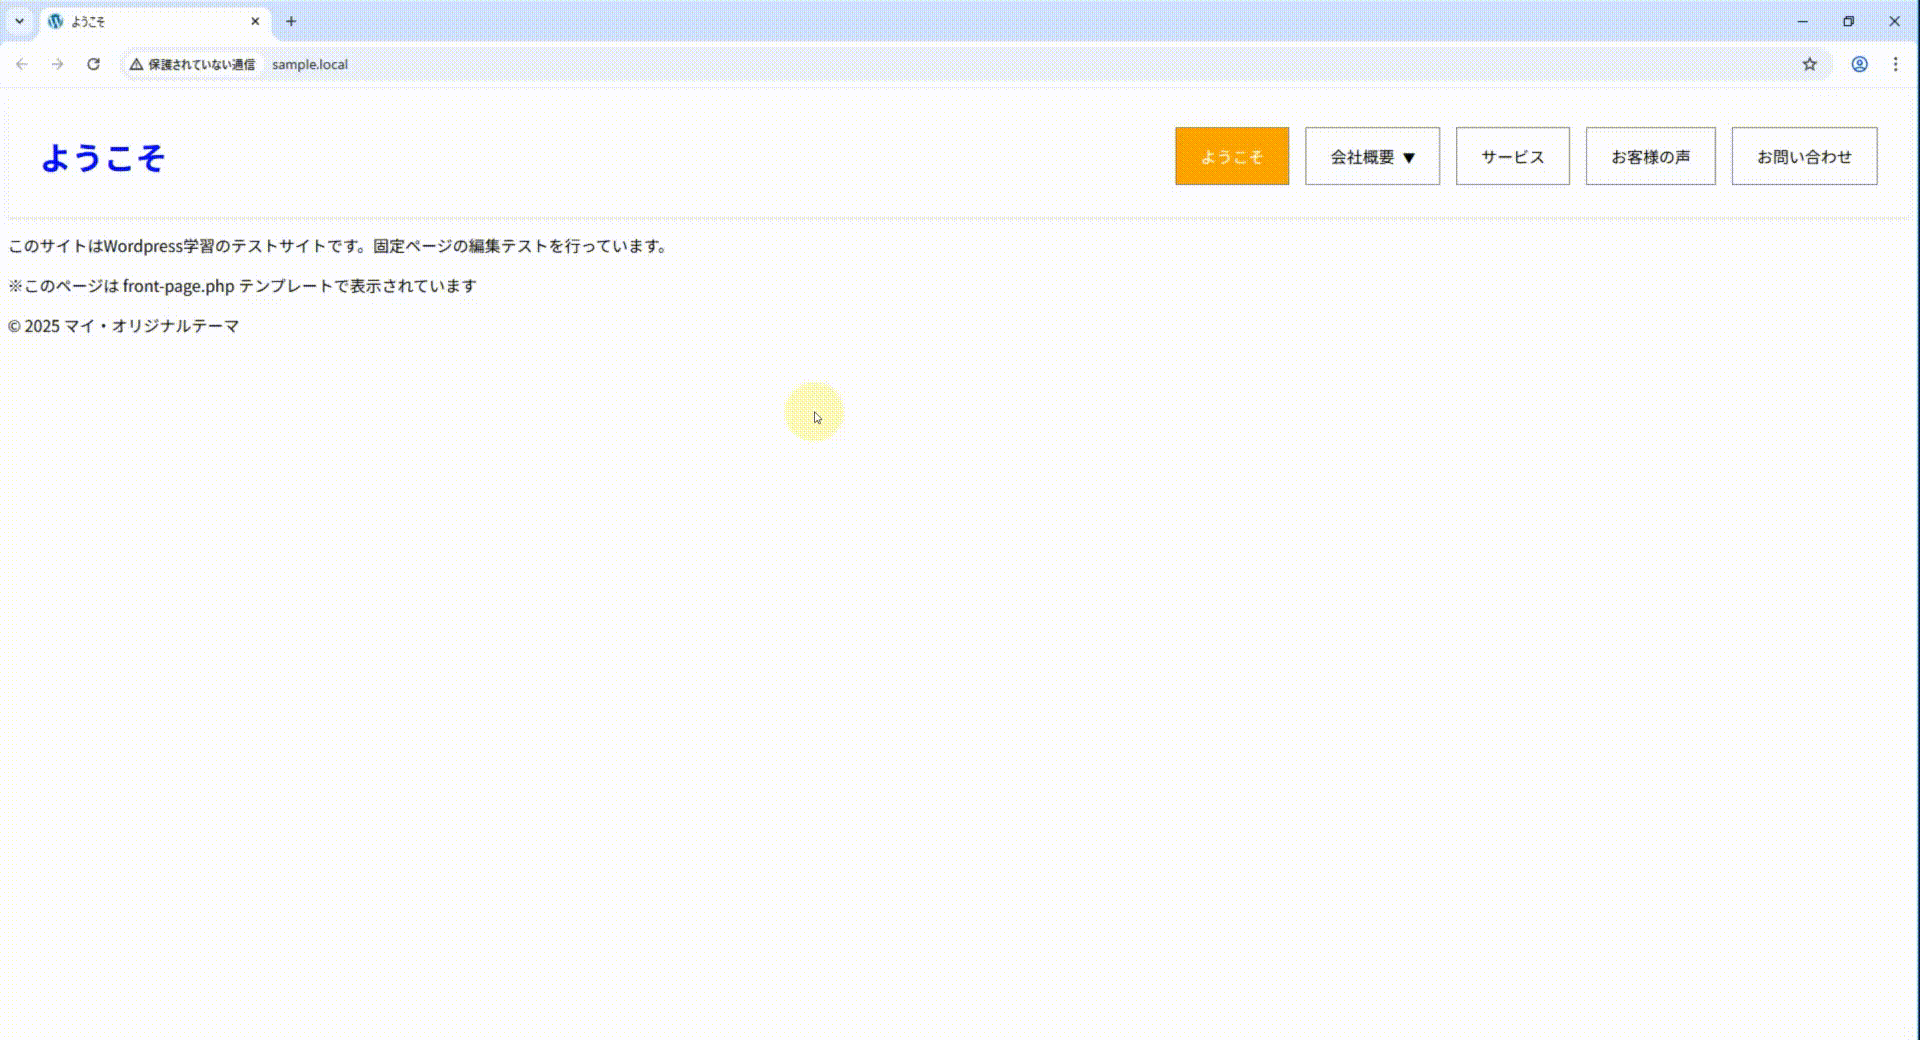Close the ようこそ browser tab
This screenshot has width=1920, height=1040.
(x=255, y=21)
